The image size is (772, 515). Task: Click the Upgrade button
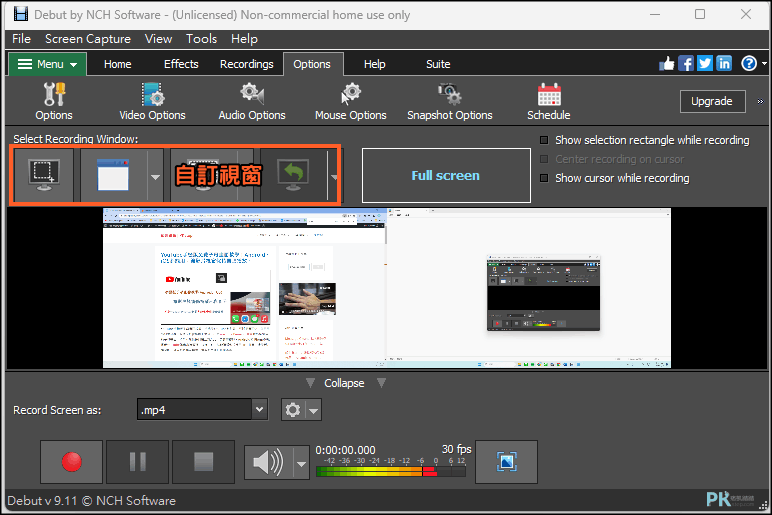(712, 101)
